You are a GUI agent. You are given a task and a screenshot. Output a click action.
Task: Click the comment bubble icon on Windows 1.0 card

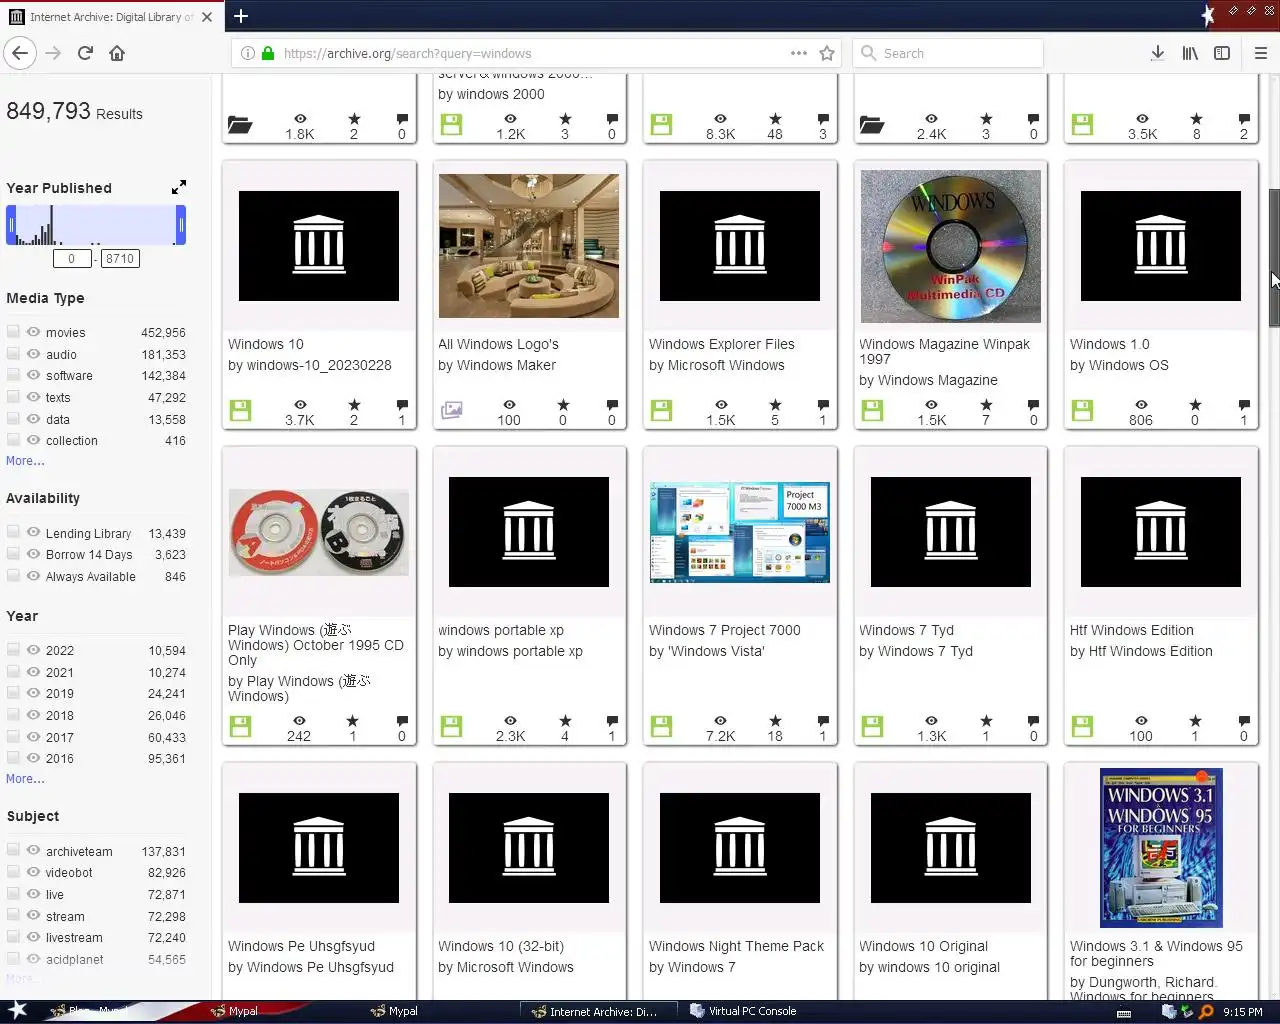click(1244, 405)
